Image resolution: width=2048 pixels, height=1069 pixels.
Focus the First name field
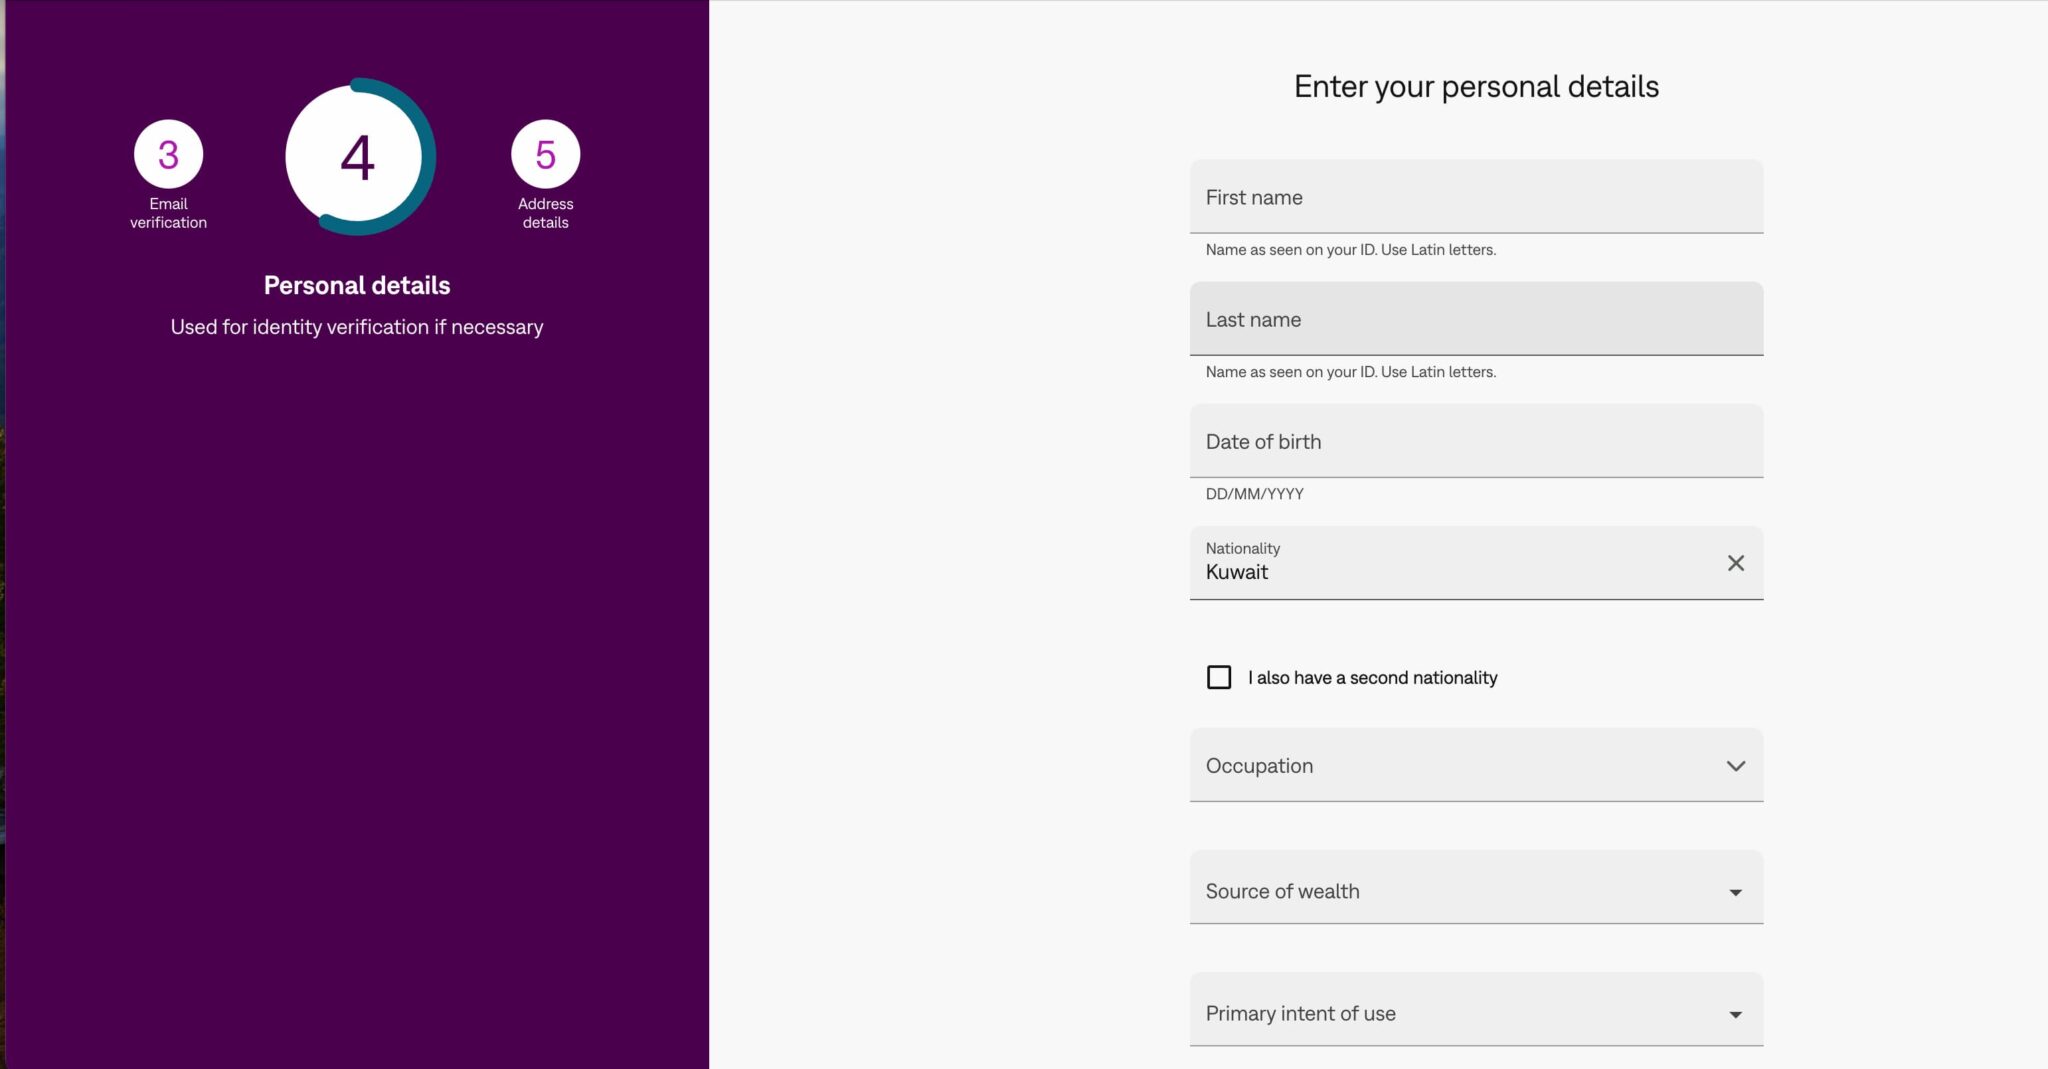coord(1476,197)
